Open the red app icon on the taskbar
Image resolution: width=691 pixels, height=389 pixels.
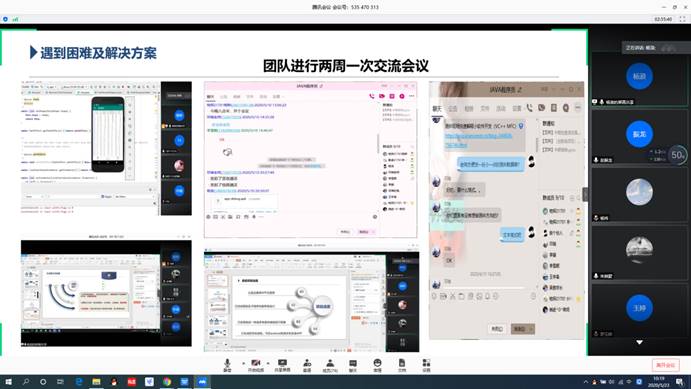point(132,382)
